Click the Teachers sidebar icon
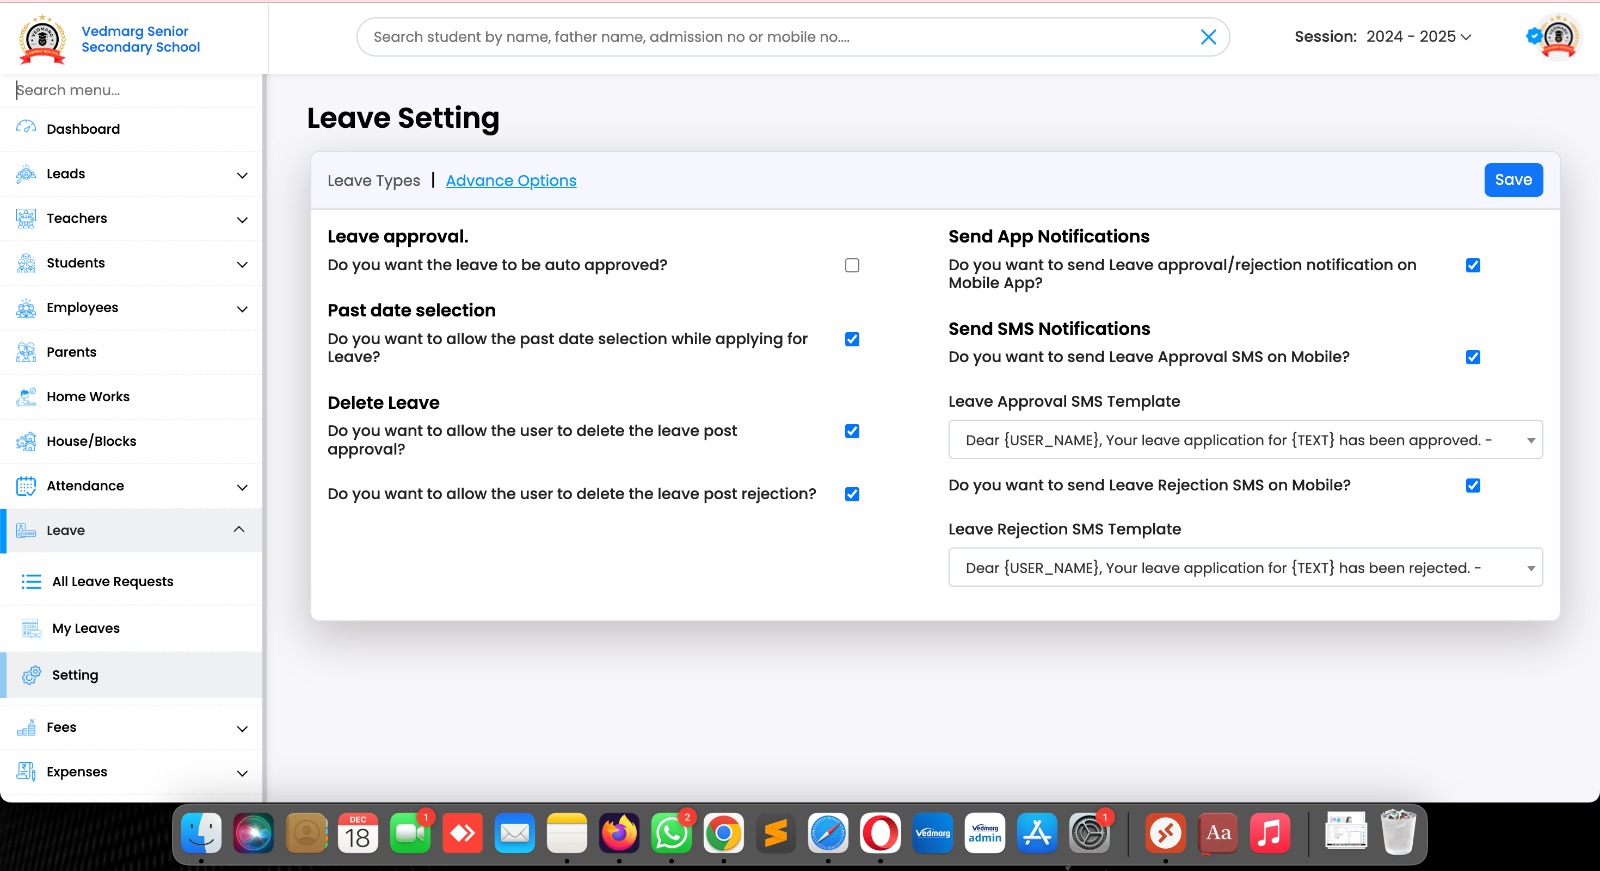The image size is (1600, 871). (26, 218)
